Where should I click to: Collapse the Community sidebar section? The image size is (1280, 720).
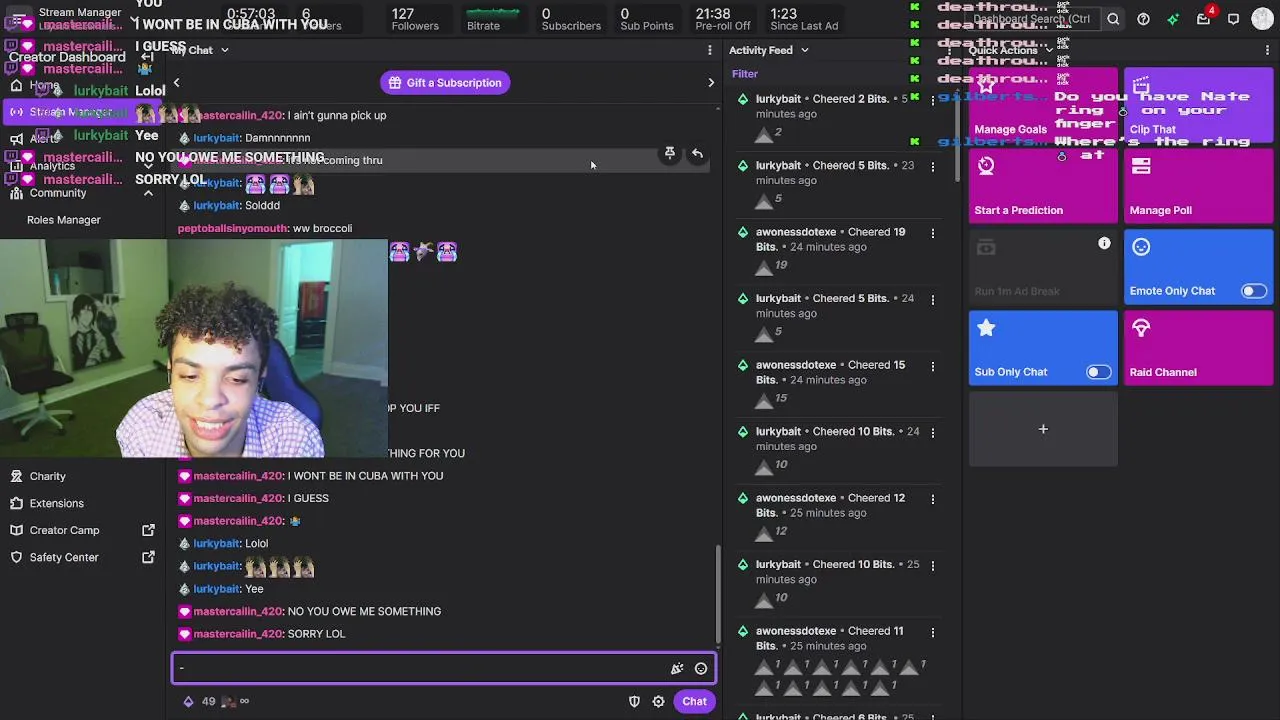(x=148, y=193)
